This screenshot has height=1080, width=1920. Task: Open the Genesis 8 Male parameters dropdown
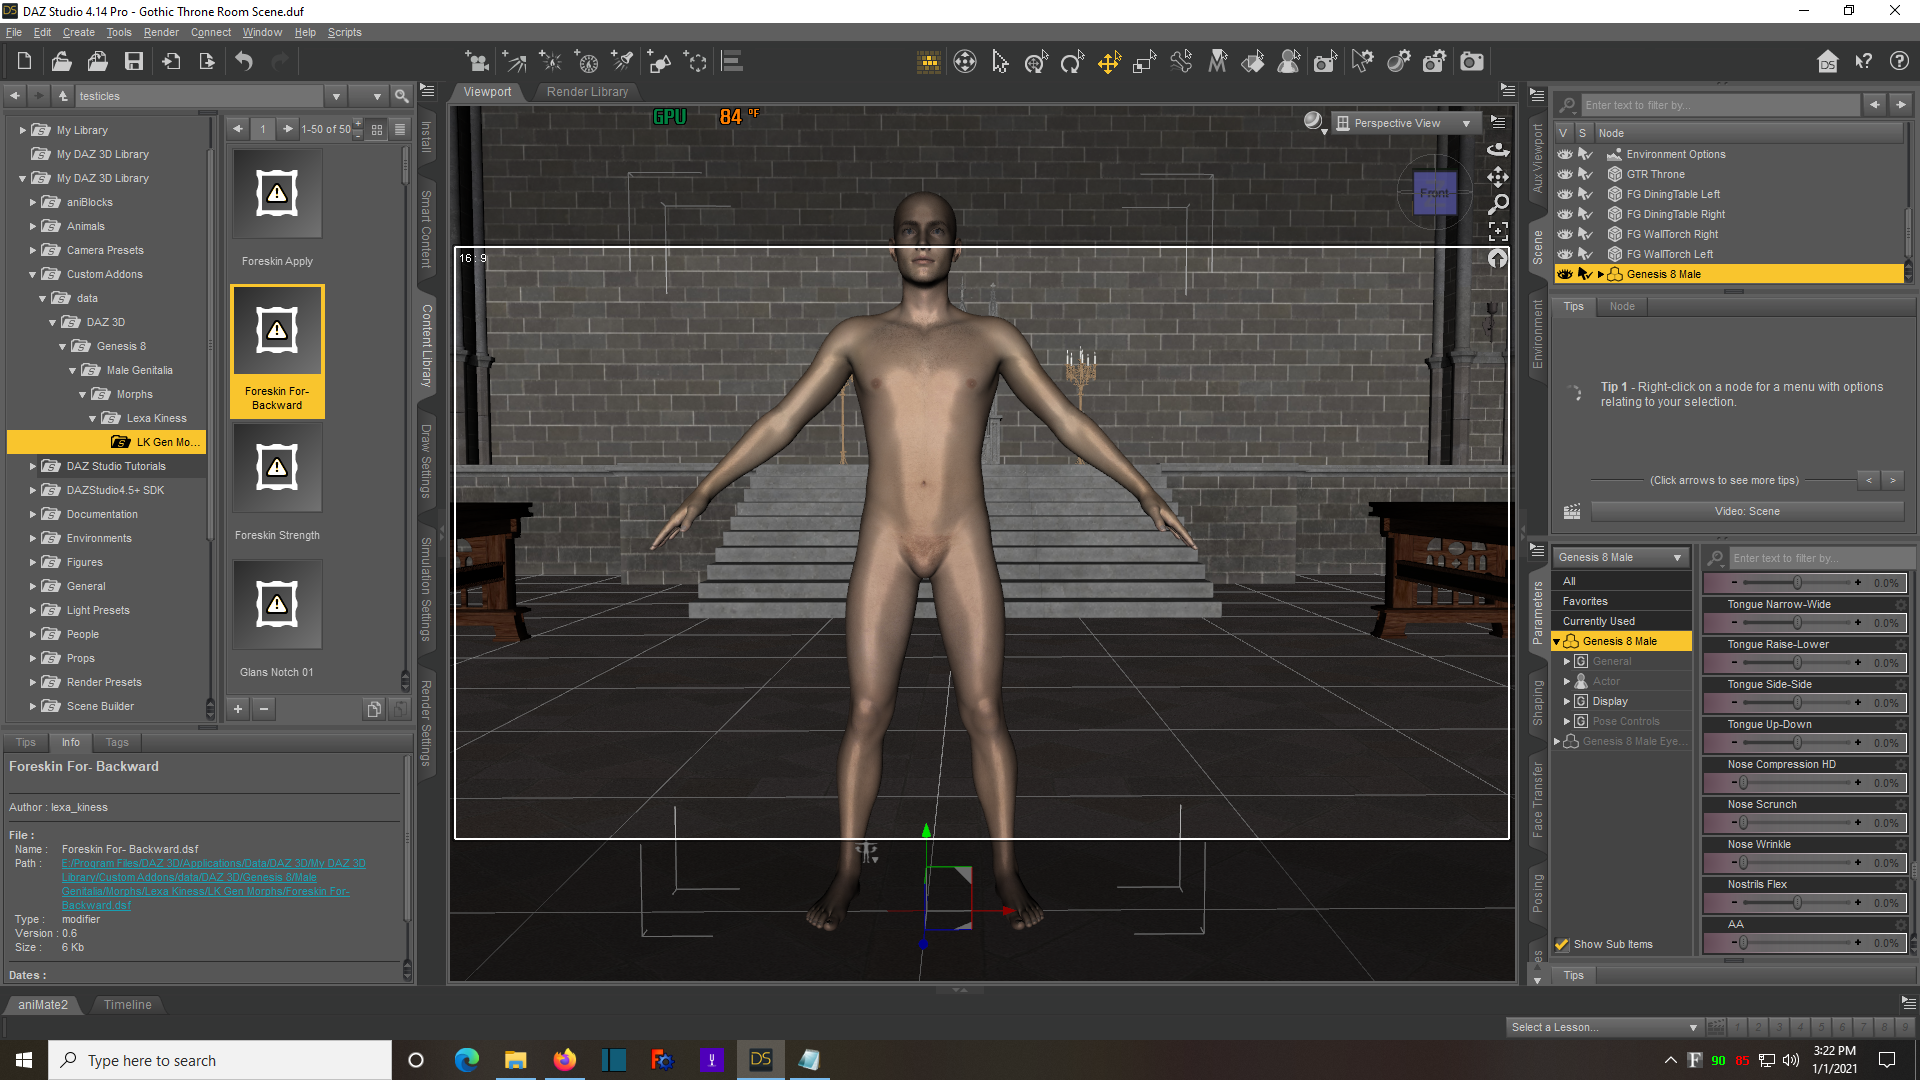point(1620,558)
